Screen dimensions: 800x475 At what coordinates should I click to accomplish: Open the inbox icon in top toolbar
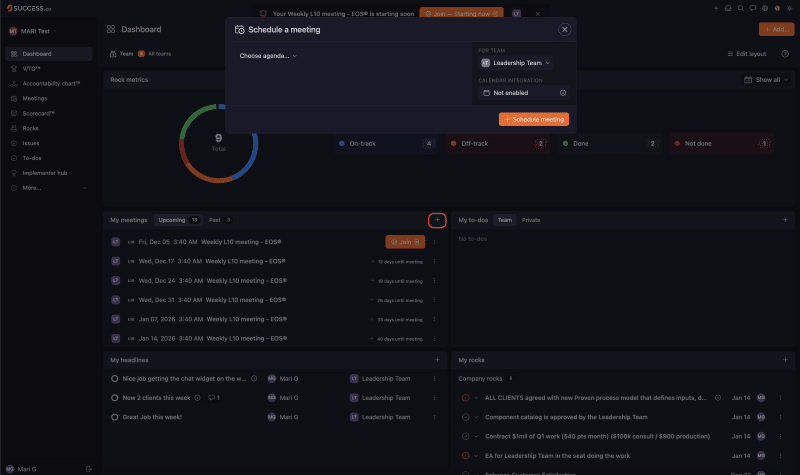[x=728, y=8]
